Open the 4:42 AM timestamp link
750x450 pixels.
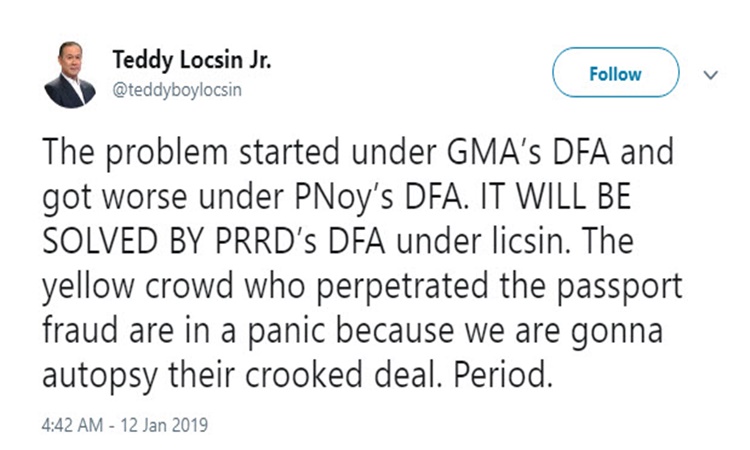(x=72, y=425)
